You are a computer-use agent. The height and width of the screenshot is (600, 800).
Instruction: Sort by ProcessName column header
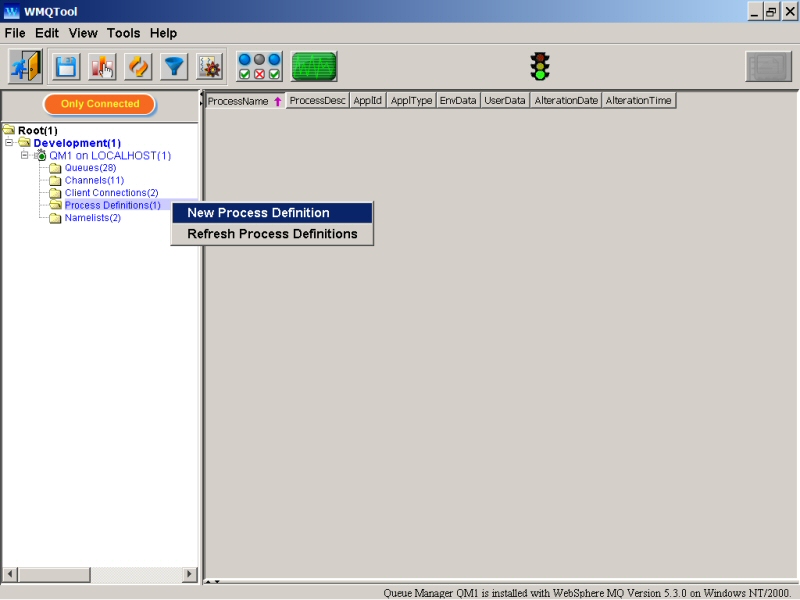[x=245, y=101]
